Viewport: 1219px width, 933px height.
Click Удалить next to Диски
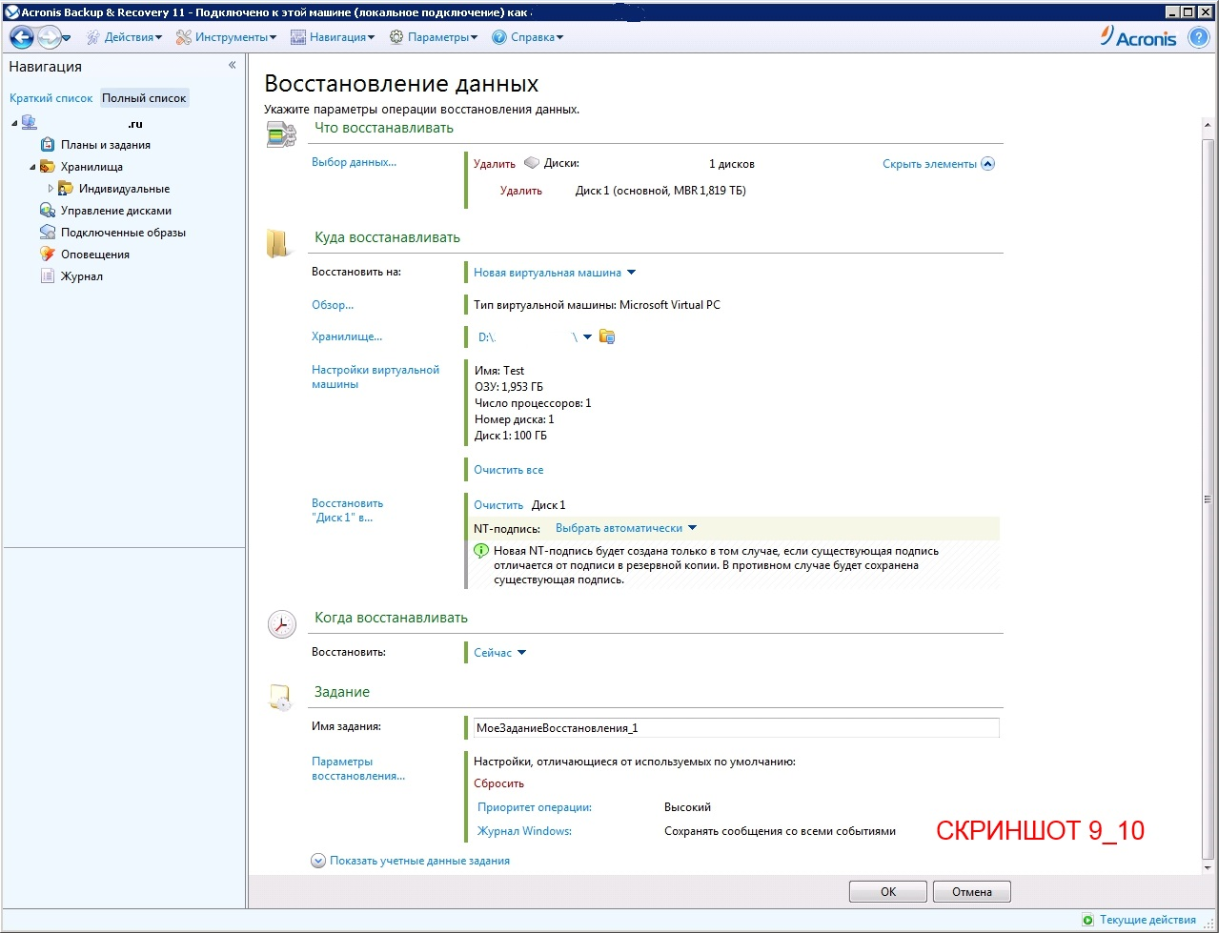click(x=494, y=164)
